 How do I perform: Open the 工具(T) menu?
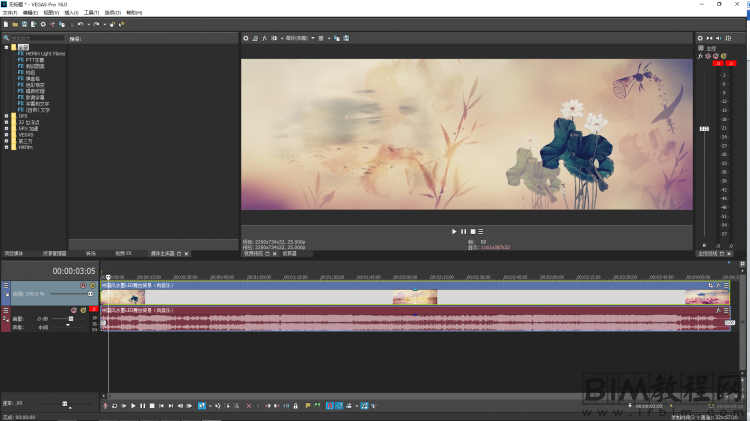coord(91,12)
